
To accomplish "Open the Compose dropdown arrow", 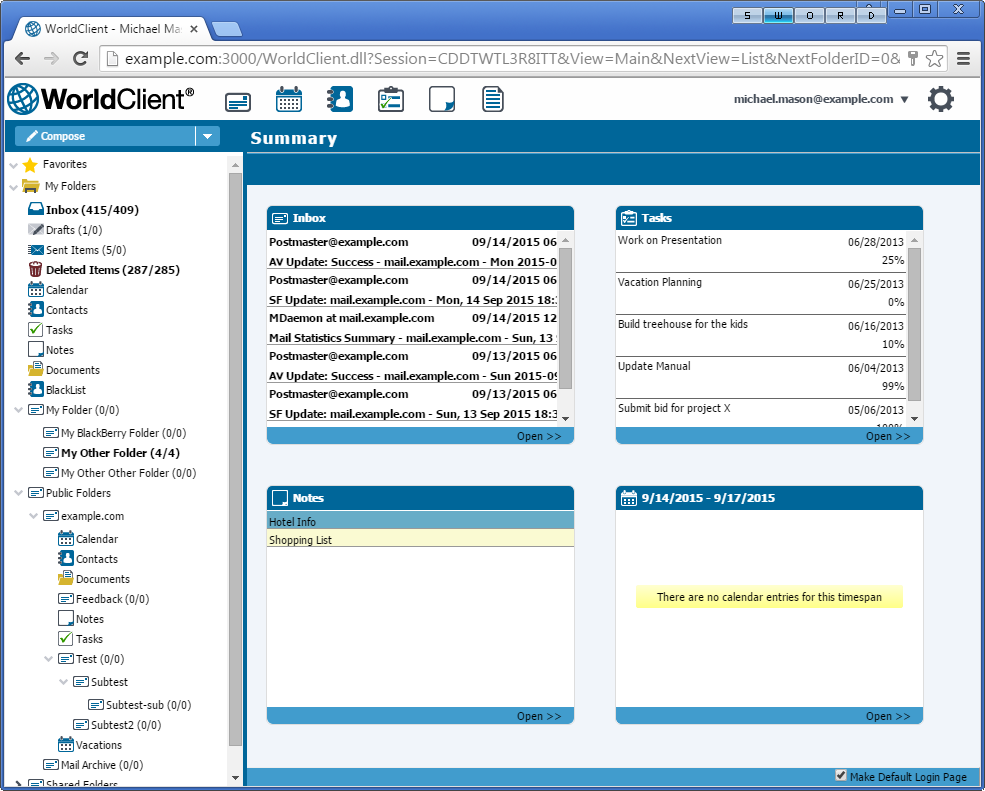I will [207, 136].
